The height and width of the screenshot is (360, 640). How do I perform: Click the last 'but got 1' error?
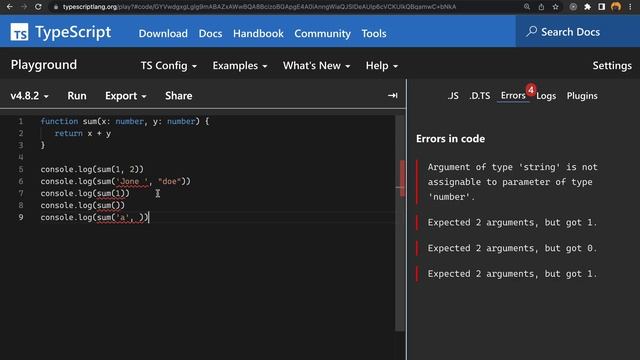click(x=512, y=274)
